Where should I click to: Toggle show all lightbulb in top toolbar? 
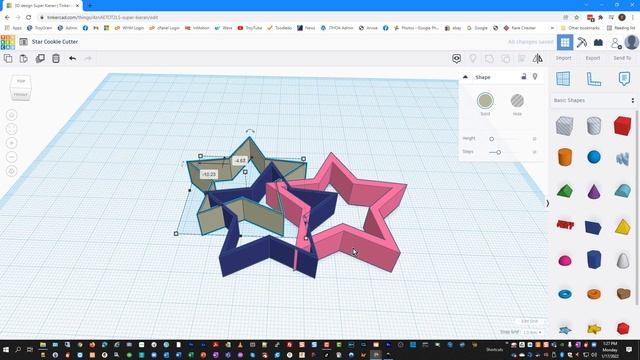coord(473,59)
